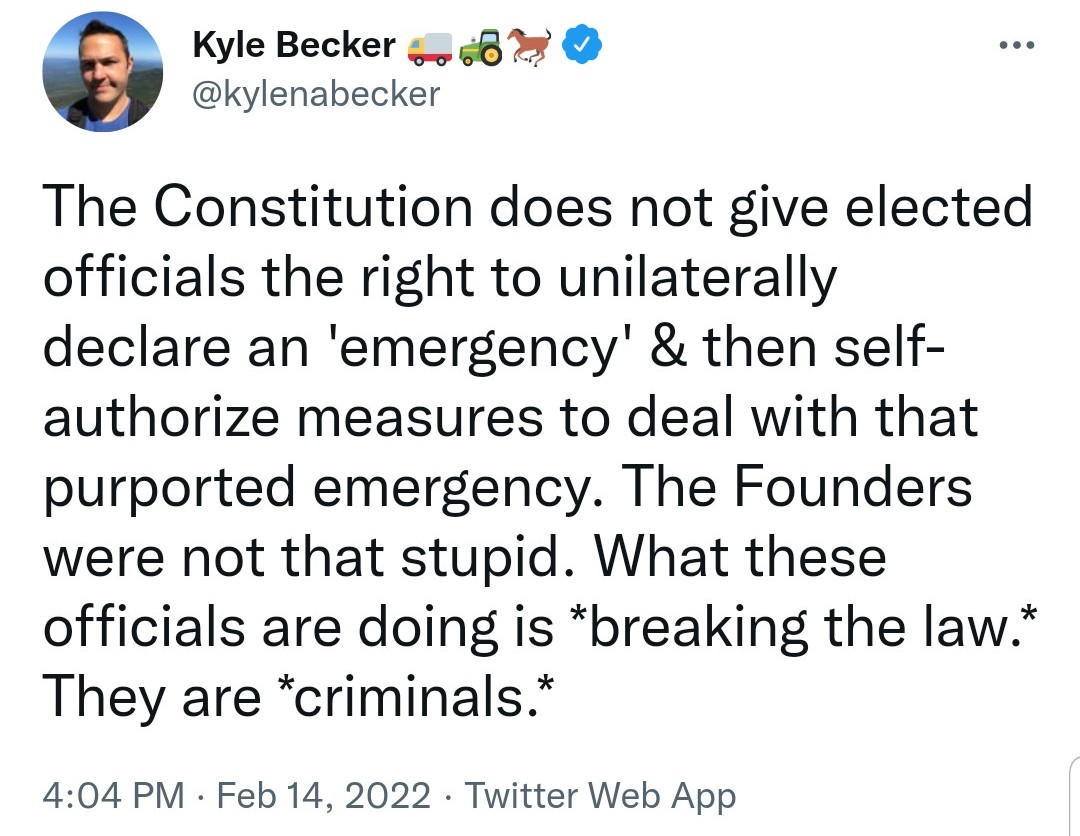Open the three-dot More options menu
The height and width of the screenshot is (836, 1080).
pyautogui.click(x=1015, y=45)
